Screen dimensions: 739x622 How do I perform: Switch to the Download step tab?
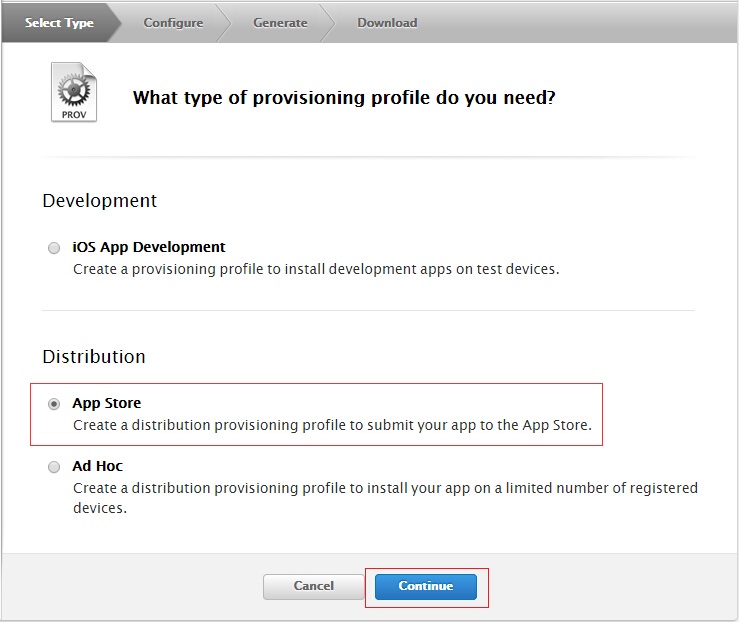387,23
